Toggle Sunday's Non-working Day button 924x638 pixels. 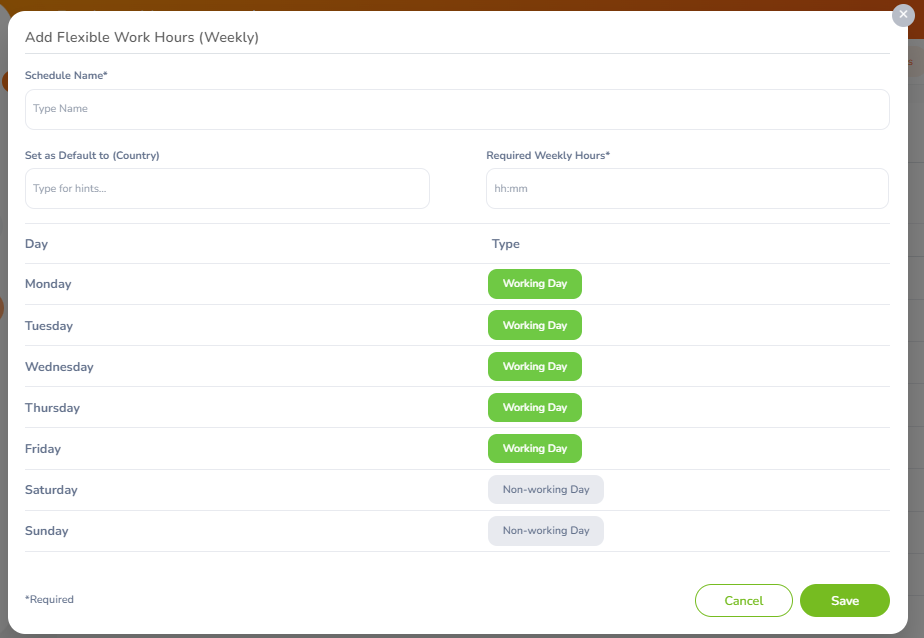tap(545, 531)
